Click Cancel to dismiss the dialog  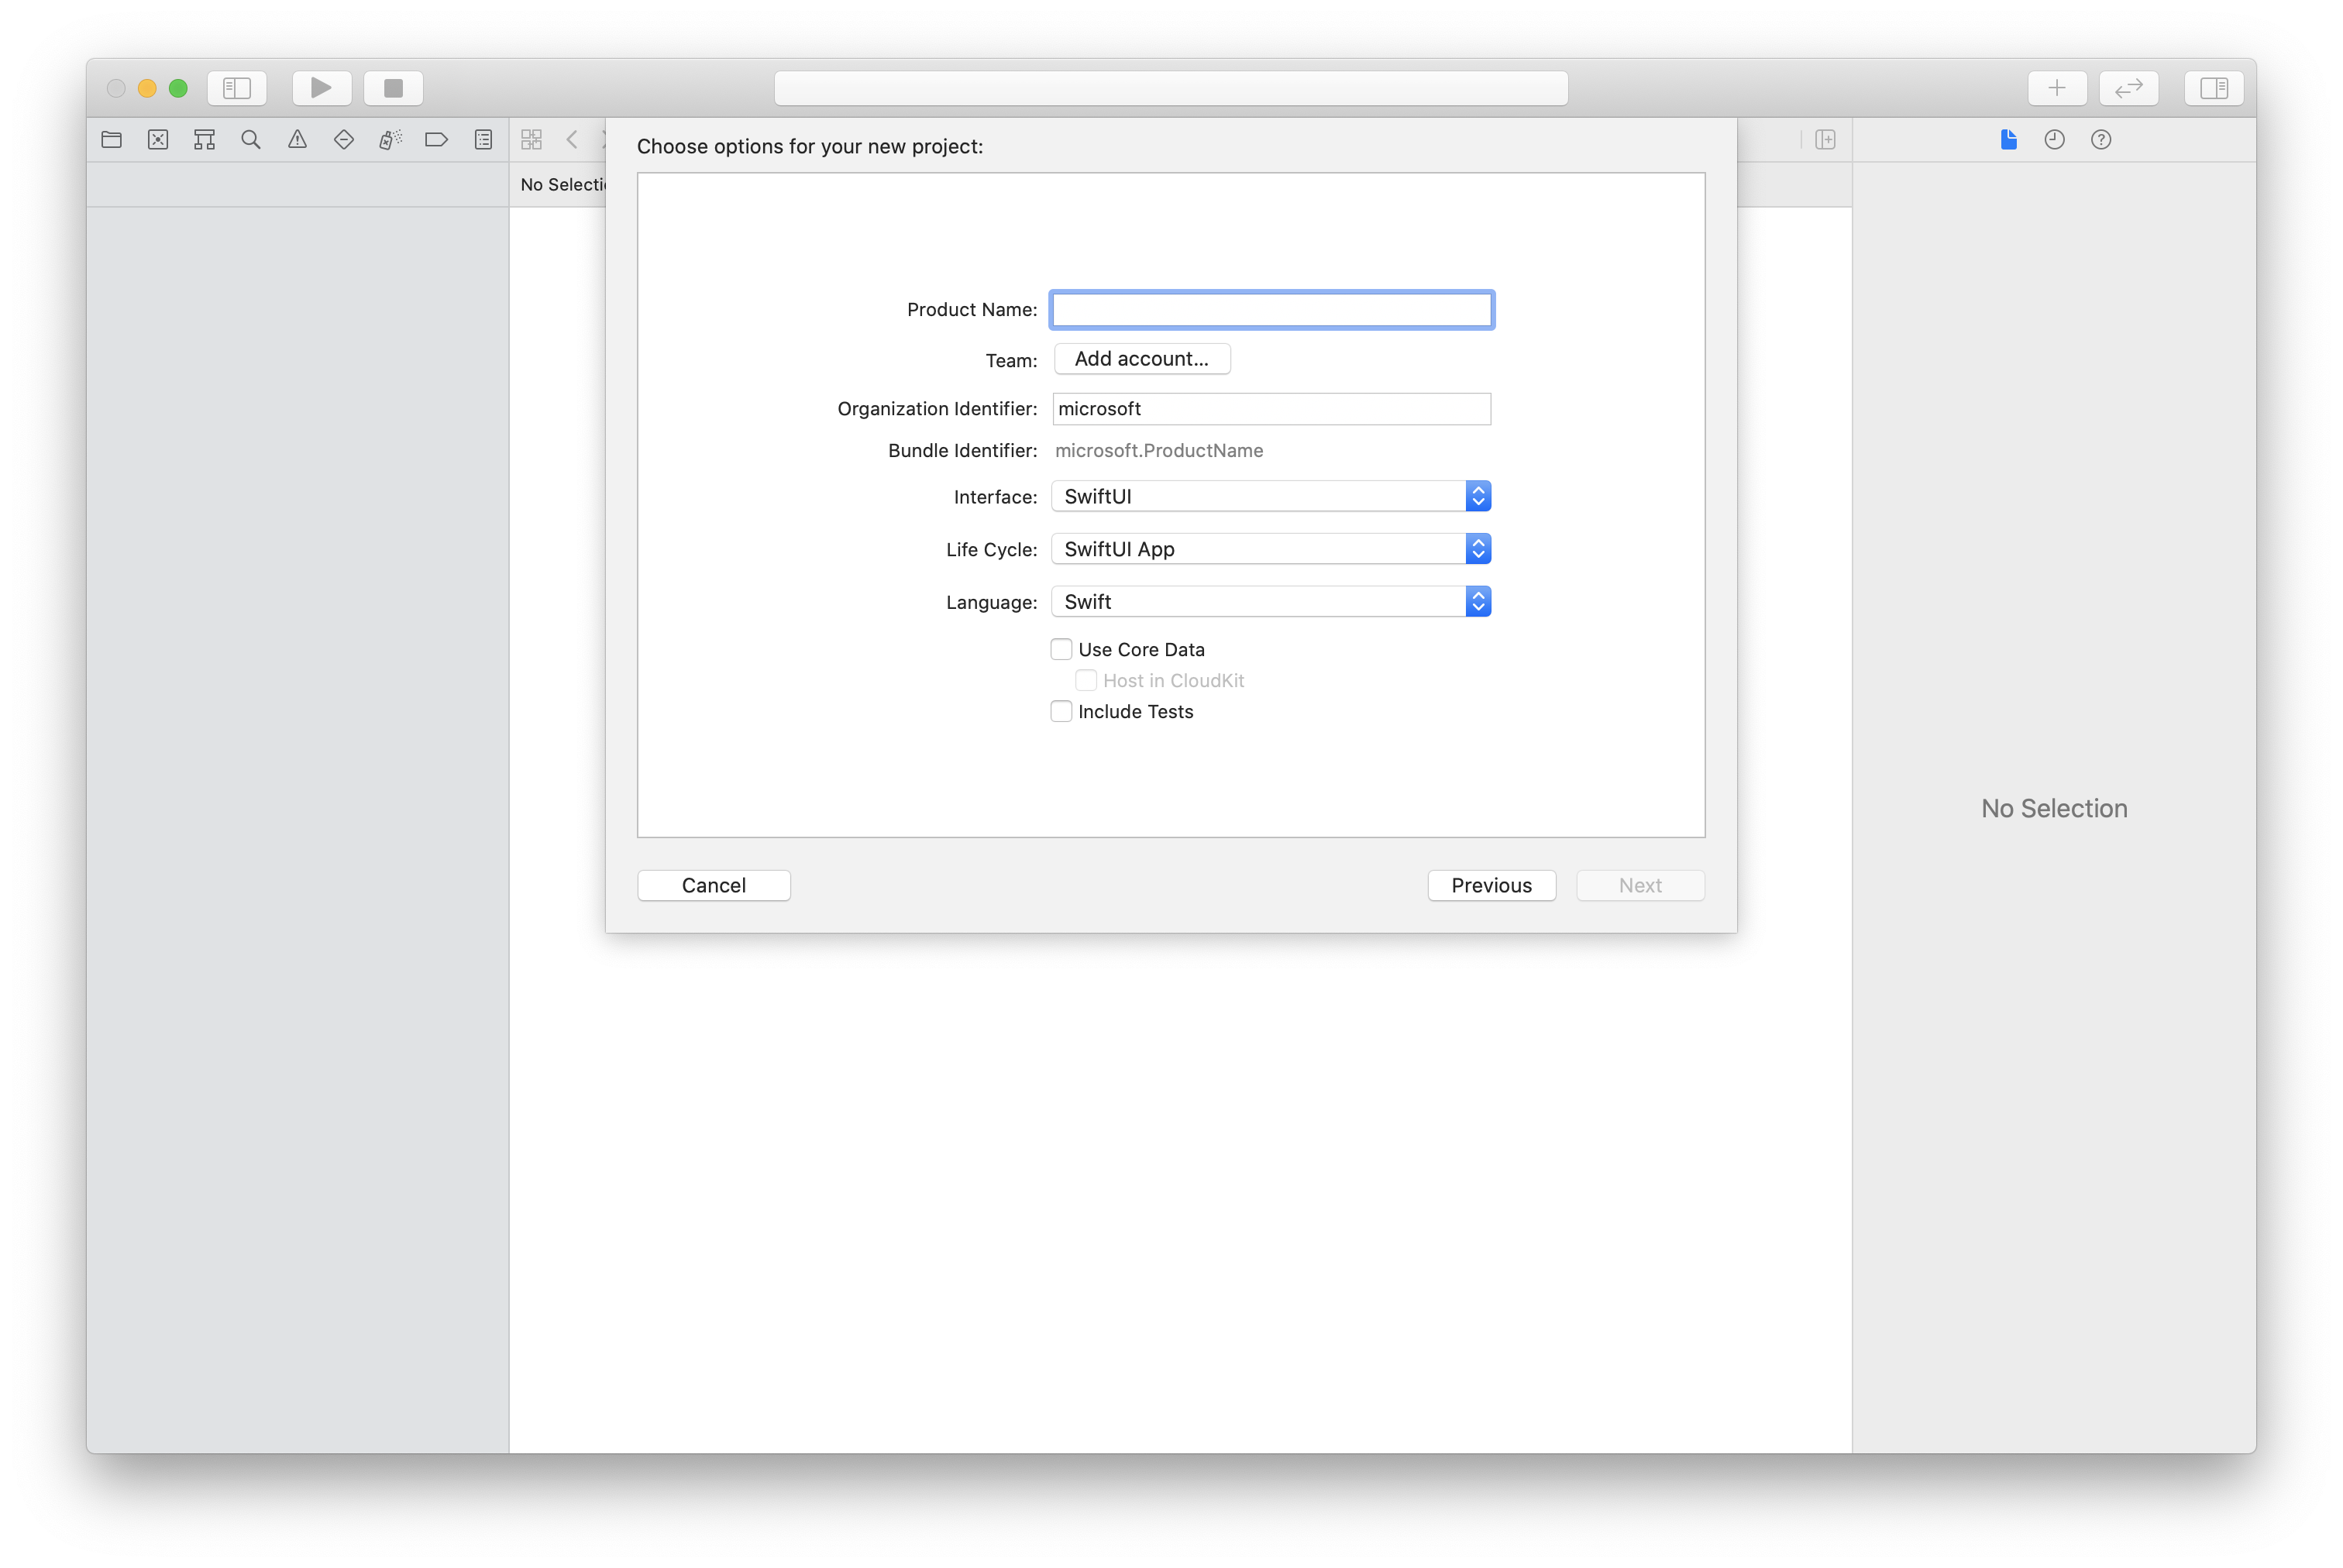click(712, 884)
